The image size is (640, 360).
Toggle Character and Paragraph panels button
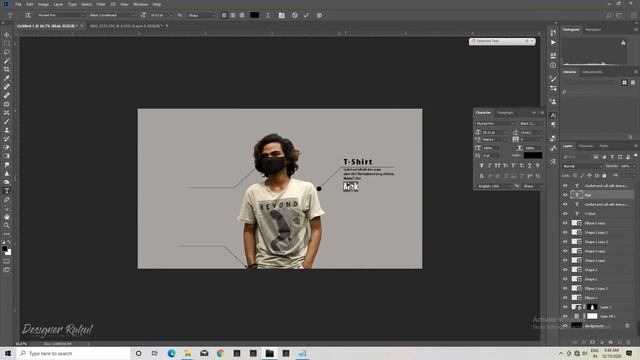282,15
